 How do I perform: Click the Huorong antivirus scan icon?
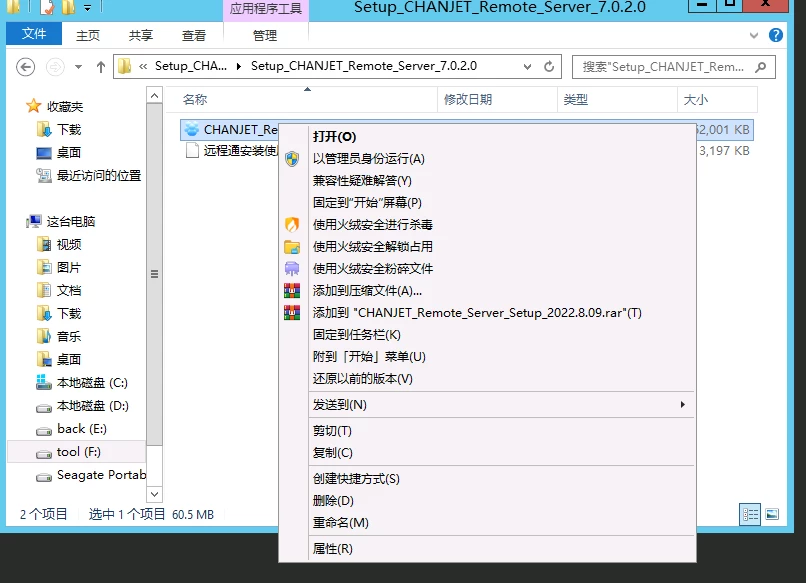tap(292, 225)
